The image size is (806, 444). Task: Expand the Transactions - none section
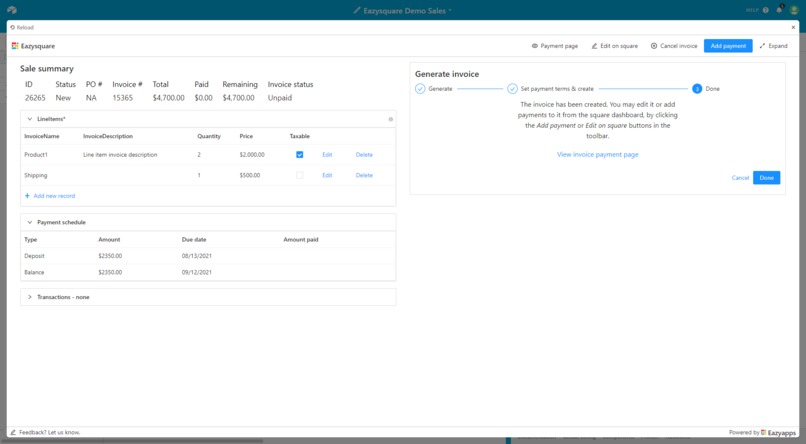(29, 297)
